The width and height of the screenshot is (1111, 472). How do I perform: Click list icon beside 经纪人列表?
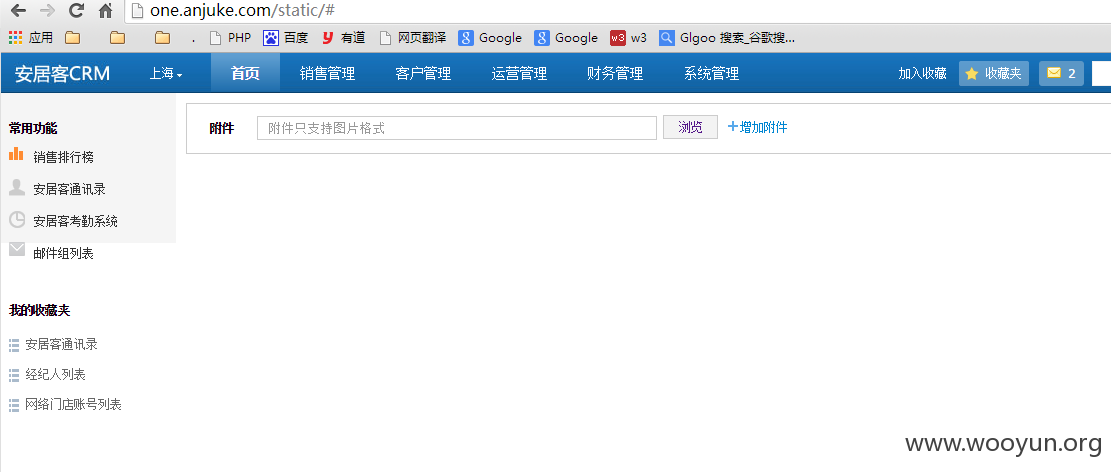point(13,375)
